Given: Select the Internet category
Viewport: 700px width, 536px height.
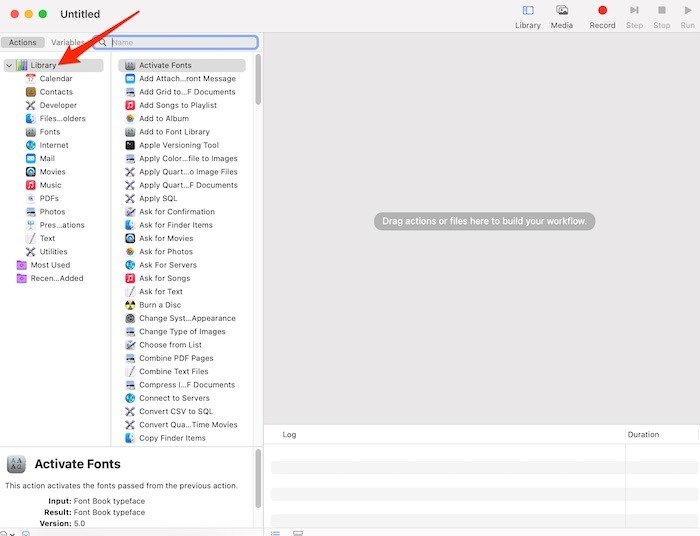Looking at the screenshot, I should click(x=47, y=145).
